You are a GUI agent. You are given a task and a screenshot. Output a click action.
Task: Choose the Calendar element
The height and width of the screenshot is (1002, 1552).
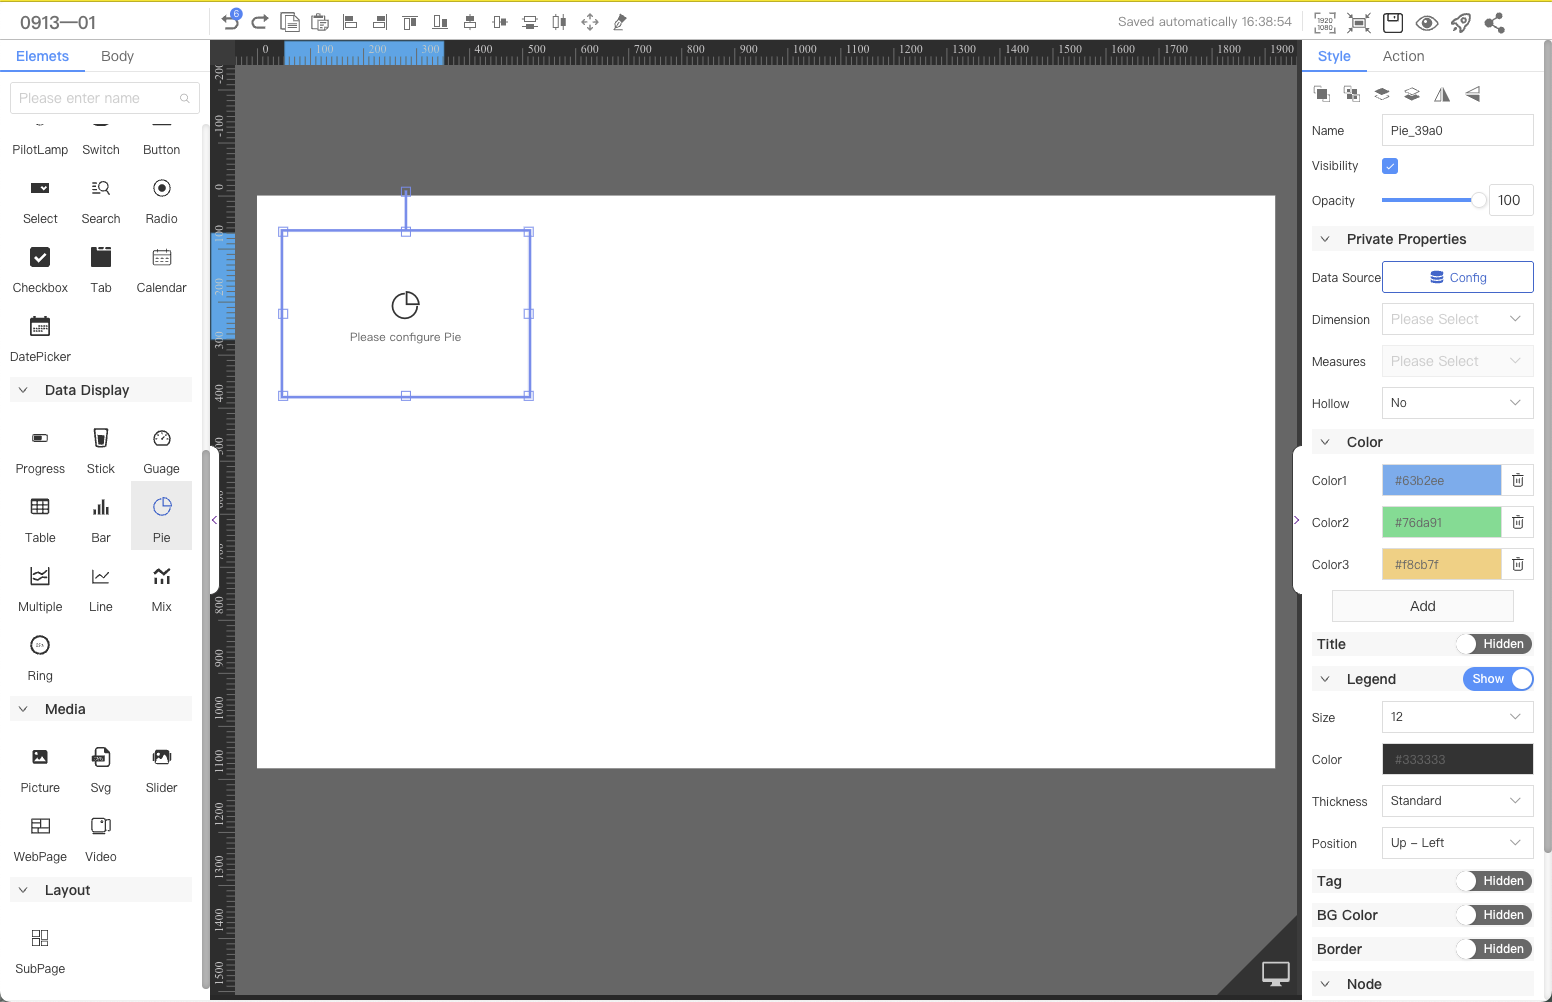tap(161, 269)
